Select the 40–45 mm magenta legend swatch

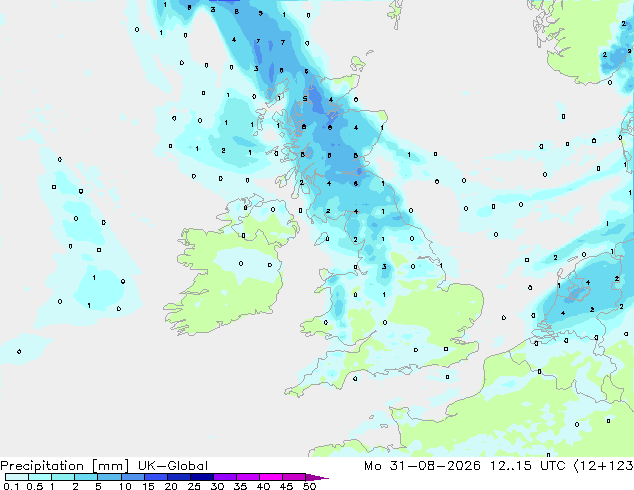click(271, 477)
